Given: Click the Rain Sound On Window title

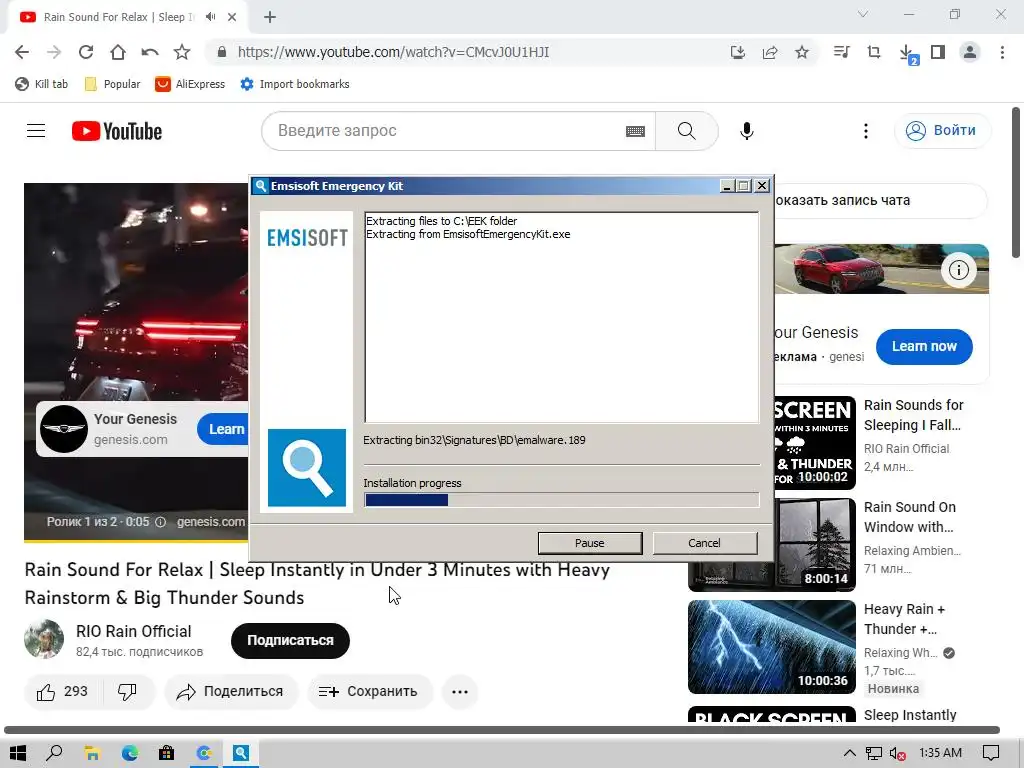Looking at the screenshot, I should pos(910,517).
